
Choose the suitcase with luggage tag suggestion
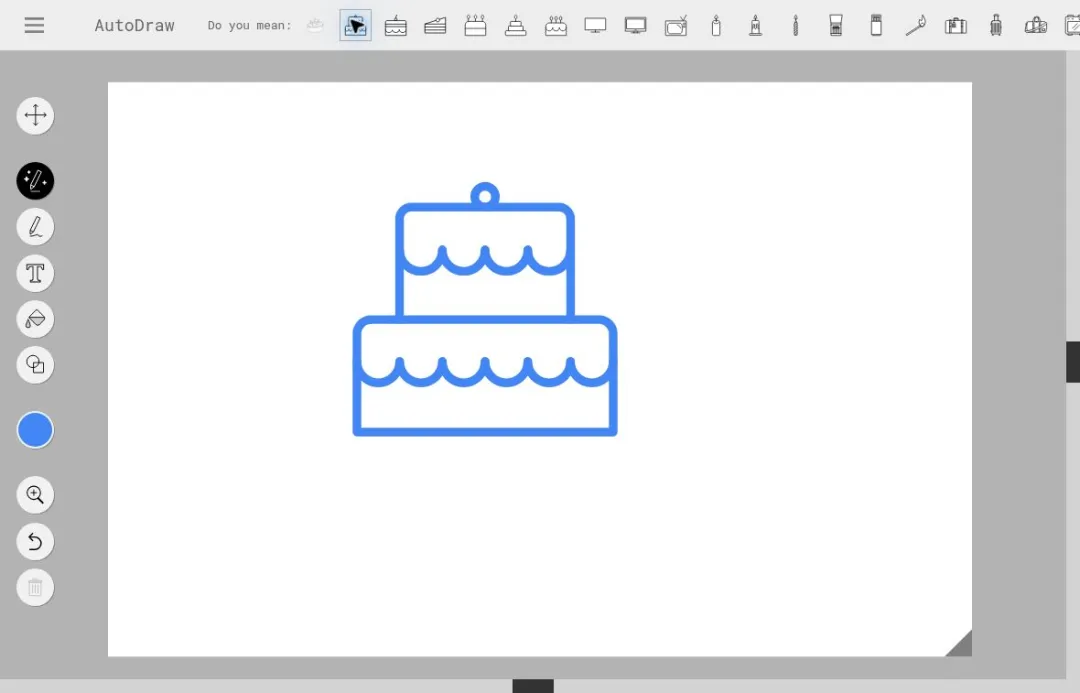955,25
